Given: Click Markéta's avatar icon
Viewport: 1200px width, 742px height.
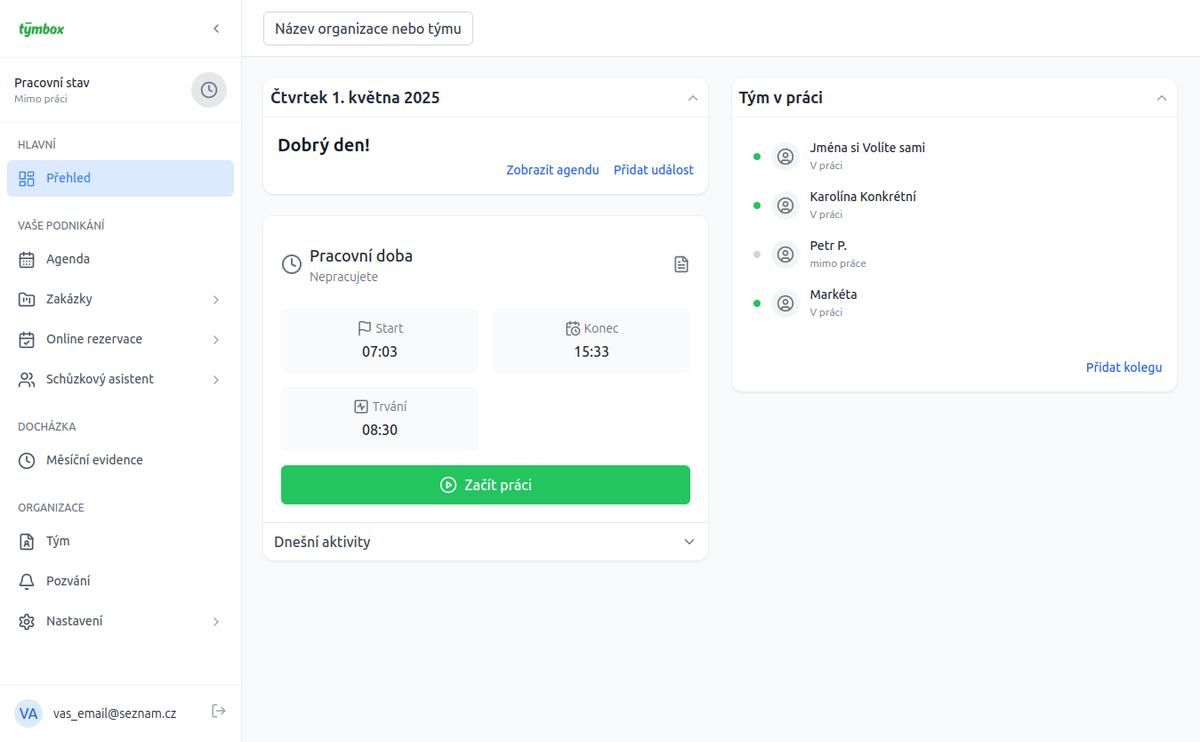Looking at the screenshot, I should pyautogui.click(x=786, y=303).
